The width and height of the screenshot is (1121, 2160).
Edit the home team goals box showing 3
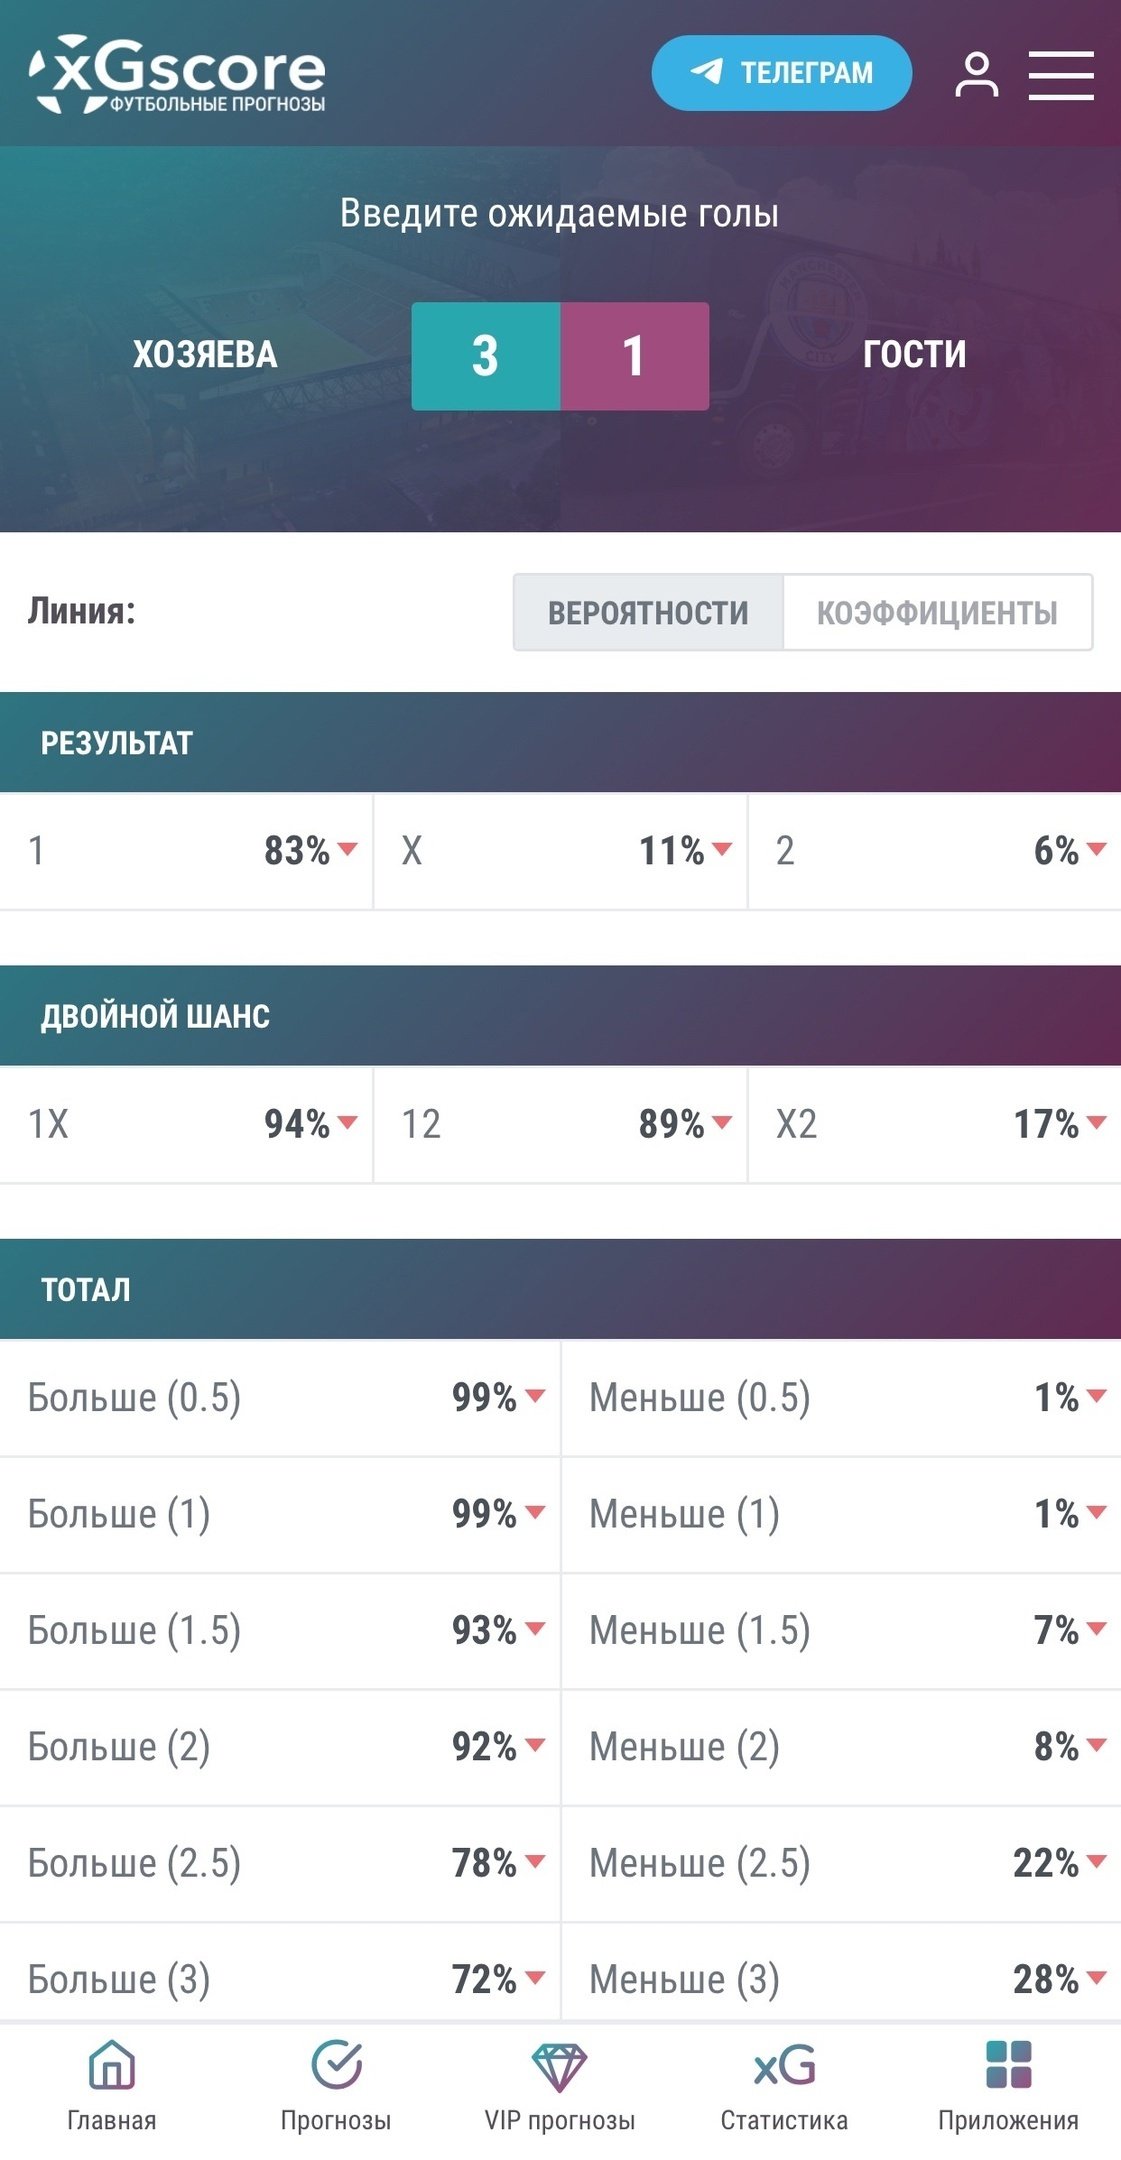click(486, 356)
